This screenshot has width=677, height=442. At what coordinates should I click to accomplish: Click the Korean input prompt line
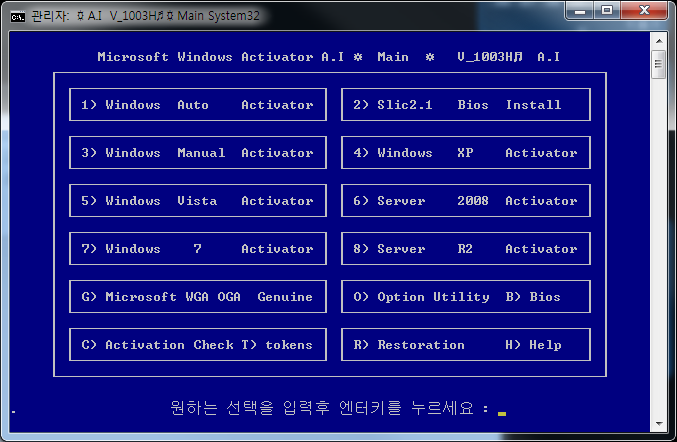338,407
